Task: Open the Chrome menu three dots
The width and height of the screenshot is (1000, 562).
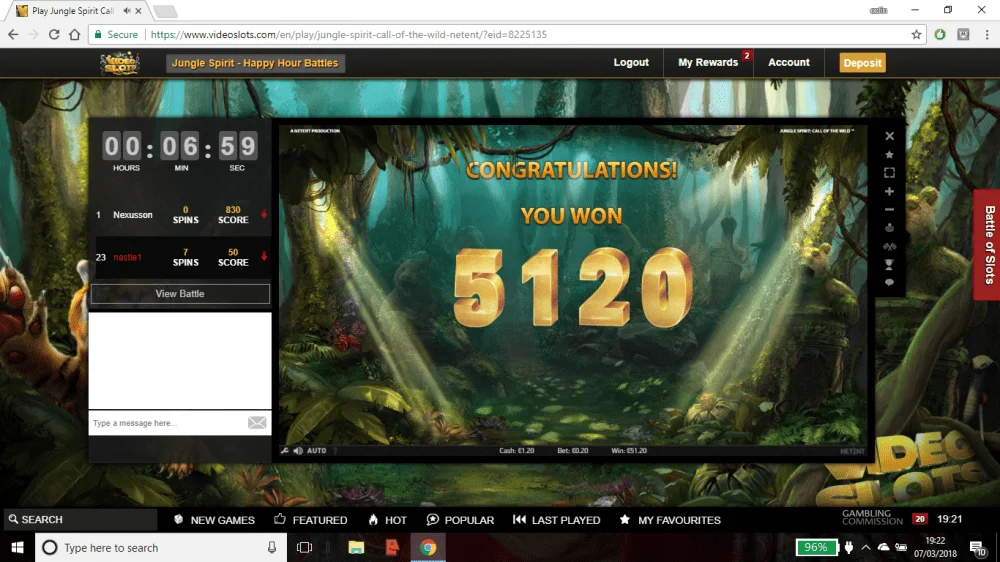Action: coord(987,34)
